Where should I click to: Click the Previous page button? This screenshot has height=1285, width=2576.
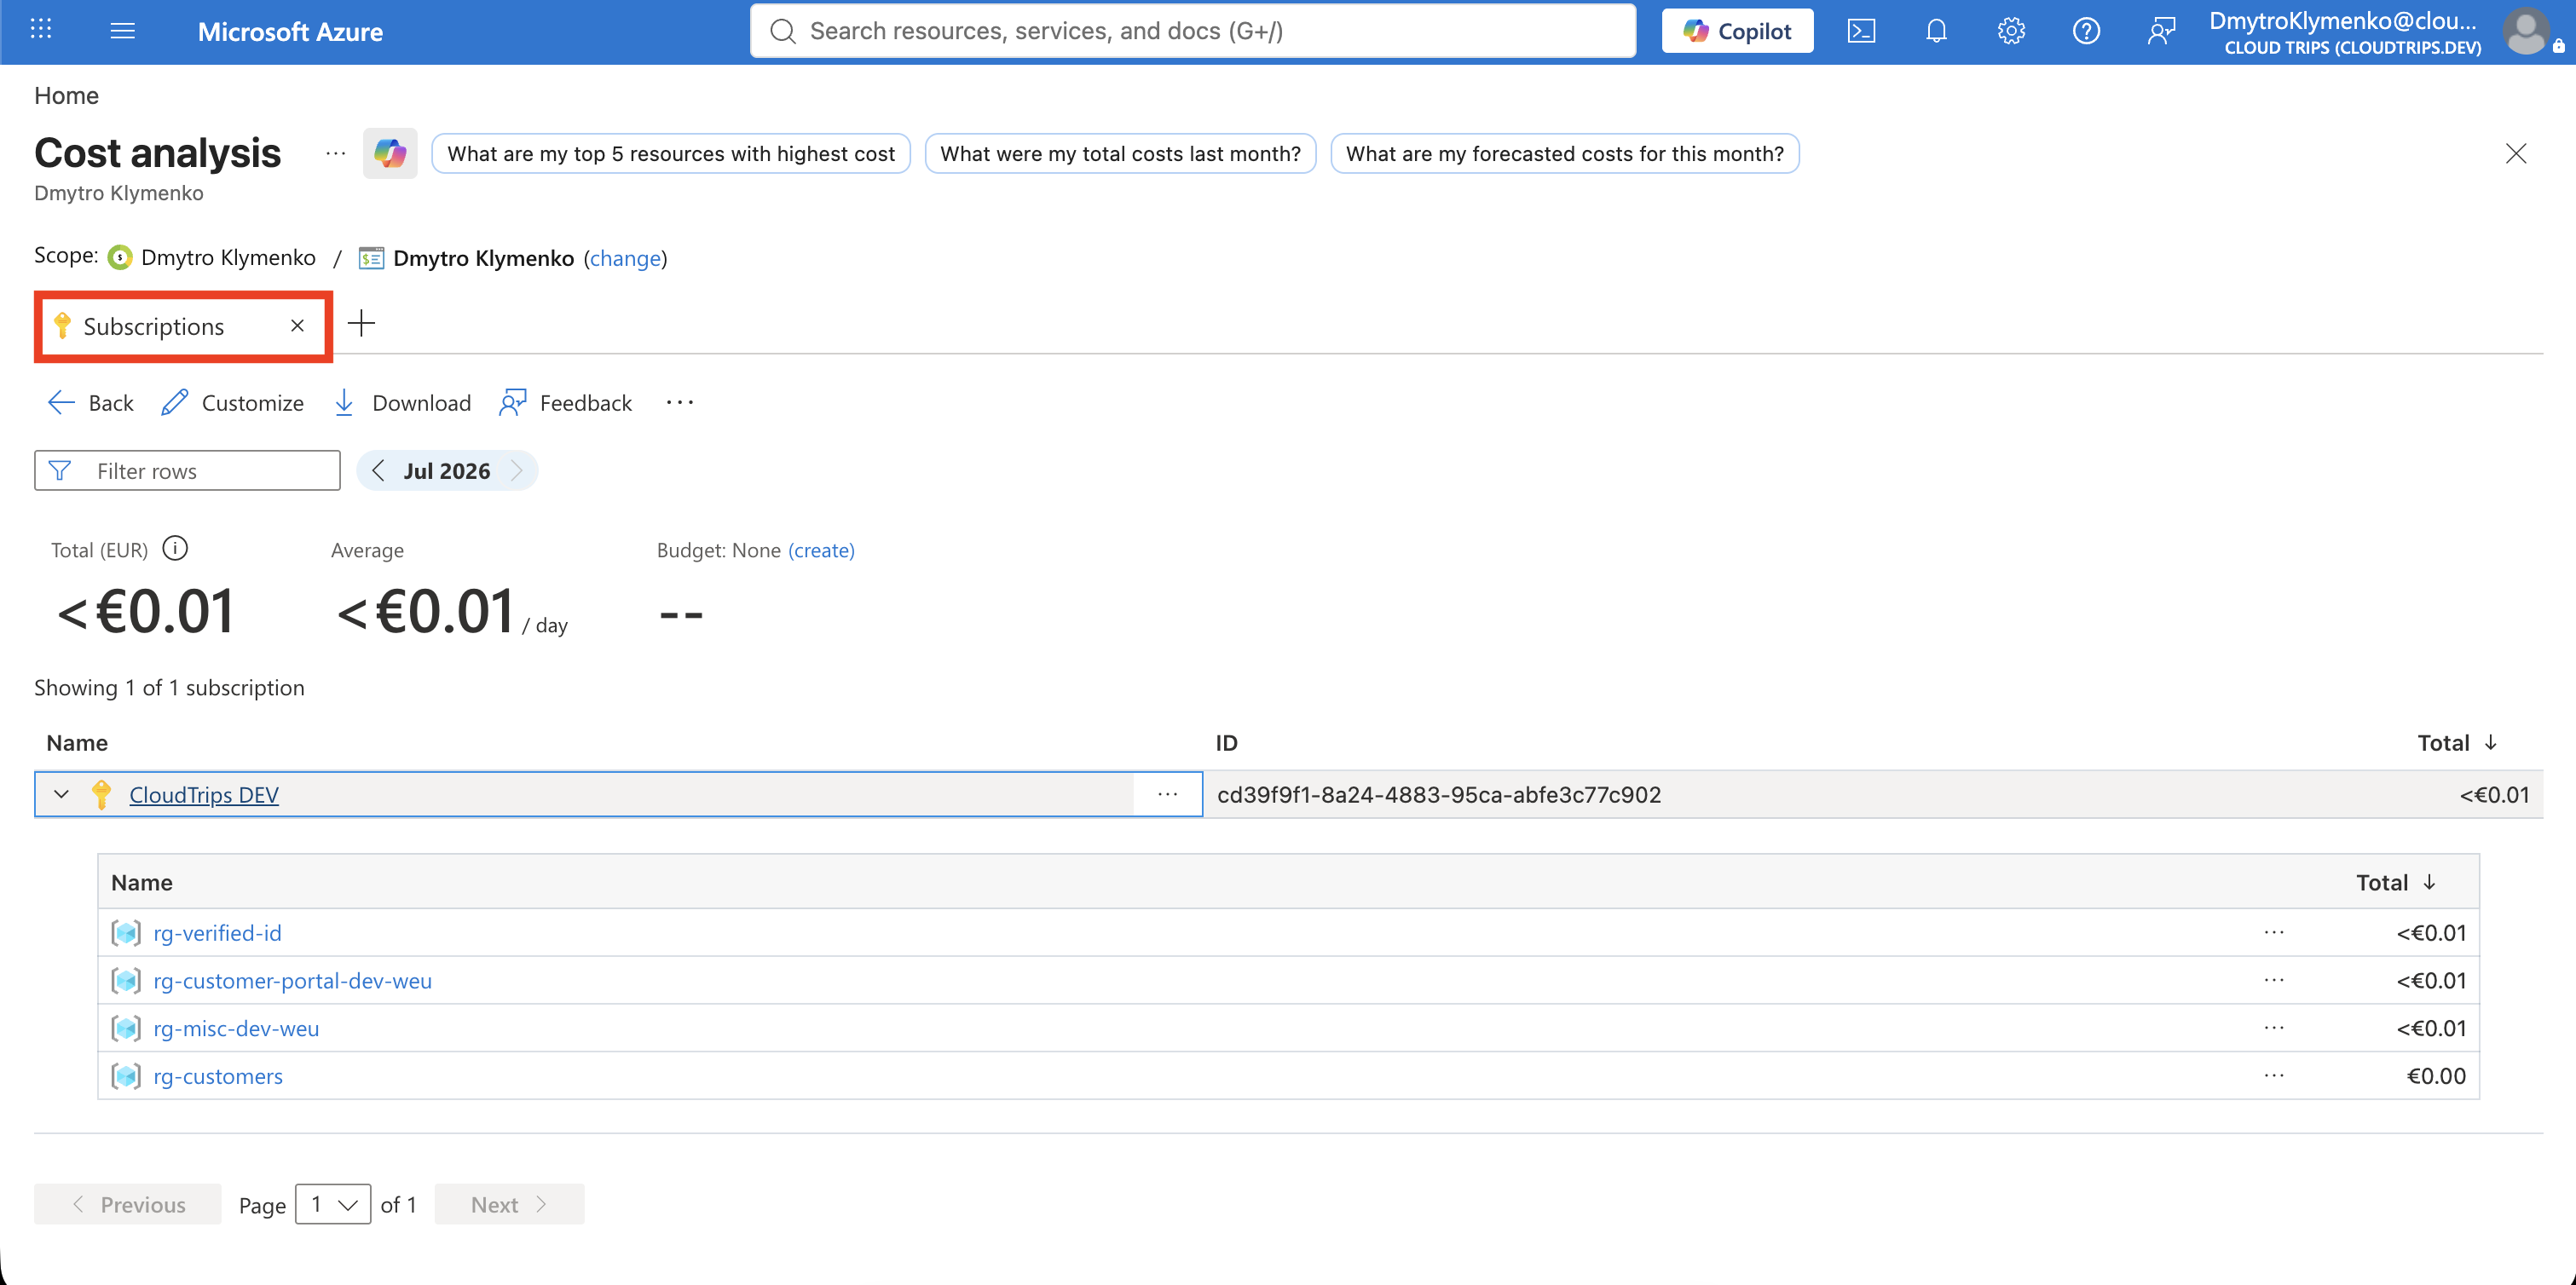pos(127,1204)
